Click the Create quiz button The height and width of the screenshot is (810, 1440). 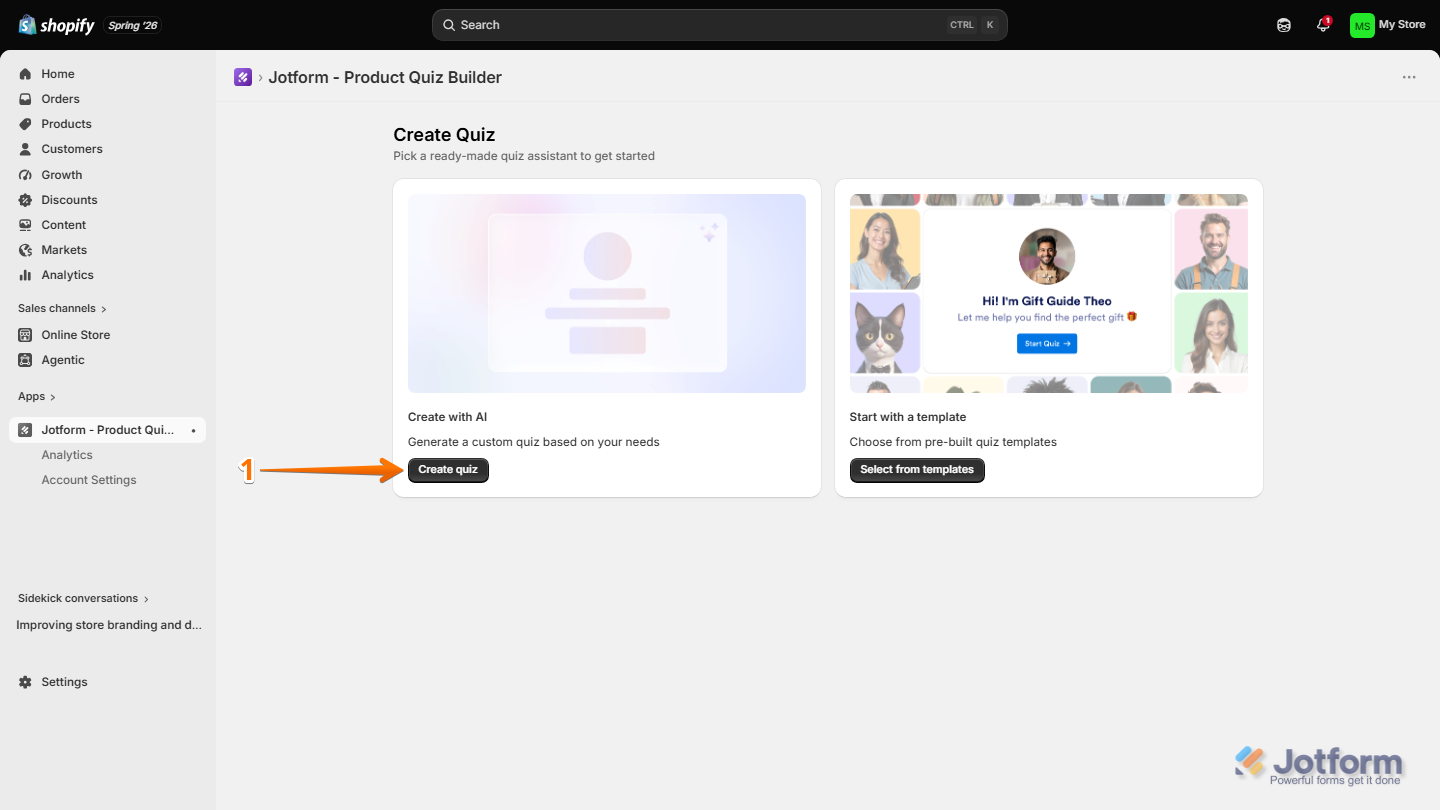[448, 470]
